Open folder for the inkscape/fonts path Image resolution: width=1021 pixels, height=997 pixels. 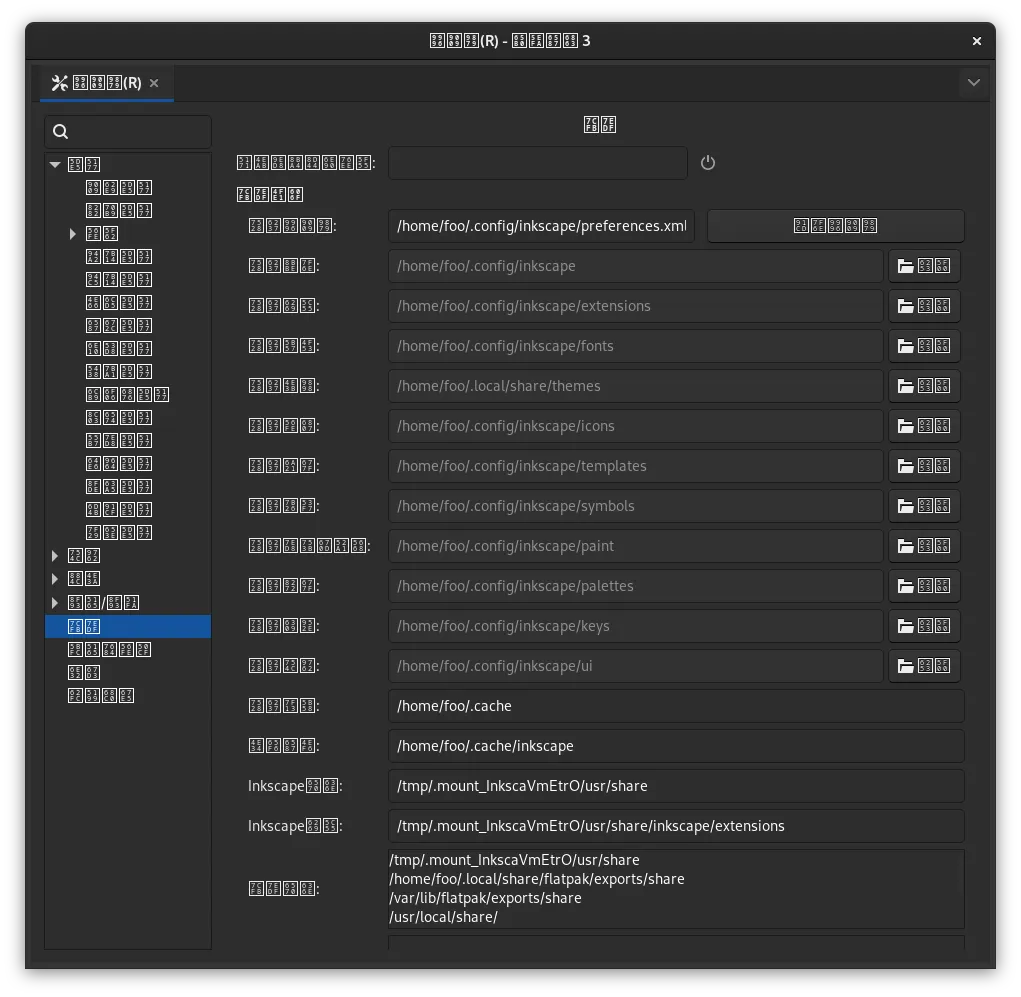[x=924, y=346]
